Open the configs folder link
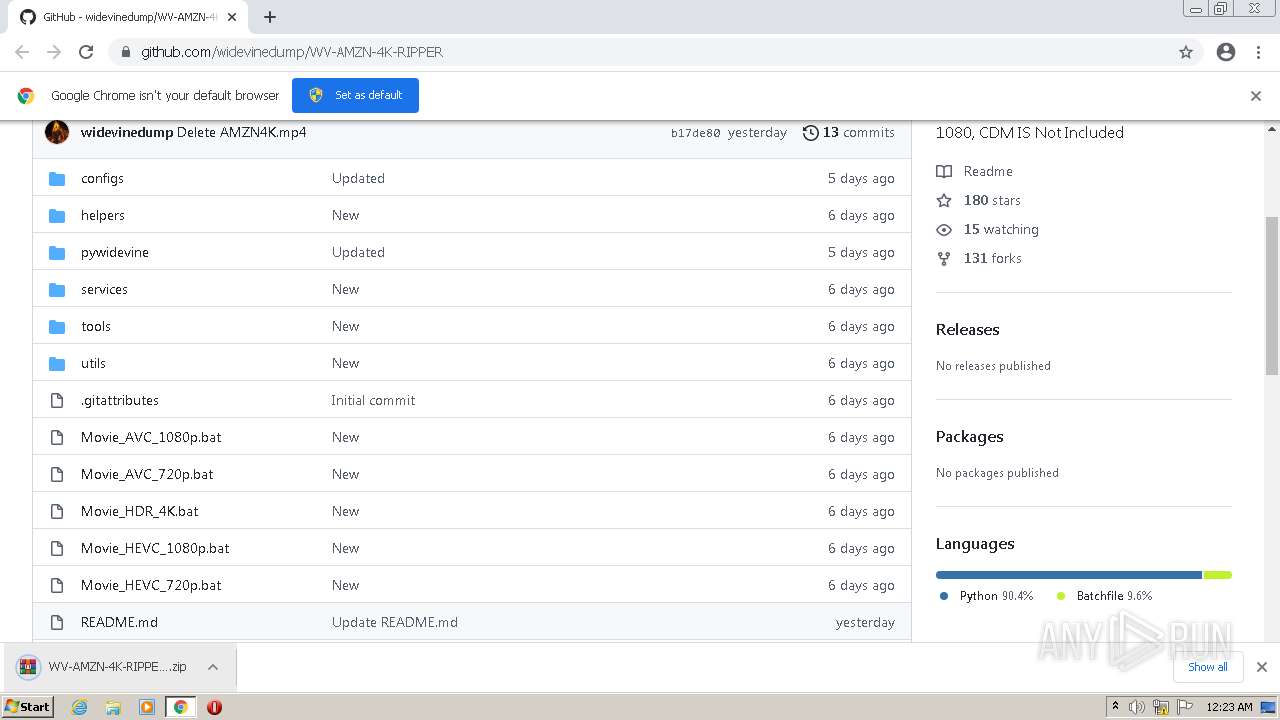 (102, 178)
